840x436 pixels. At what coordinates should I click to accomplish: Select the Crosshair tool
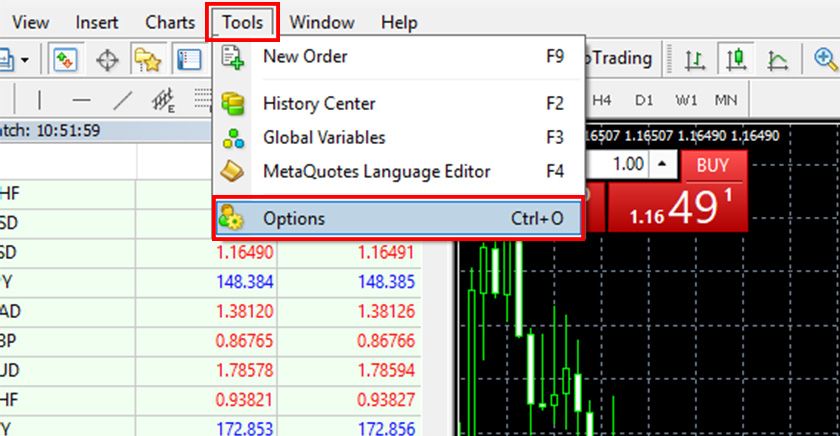pos(107,60)
